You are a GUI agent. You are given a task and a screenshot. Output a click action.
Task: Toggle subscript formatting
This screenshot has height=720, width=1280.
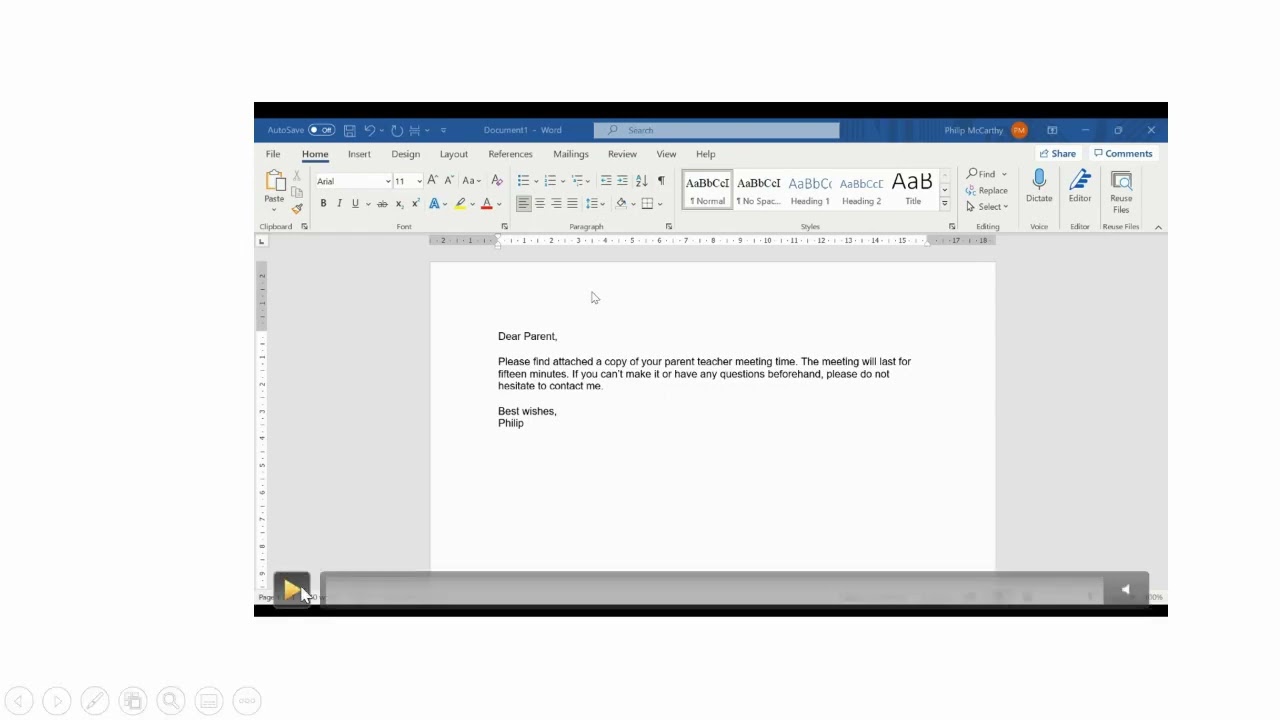399,204
